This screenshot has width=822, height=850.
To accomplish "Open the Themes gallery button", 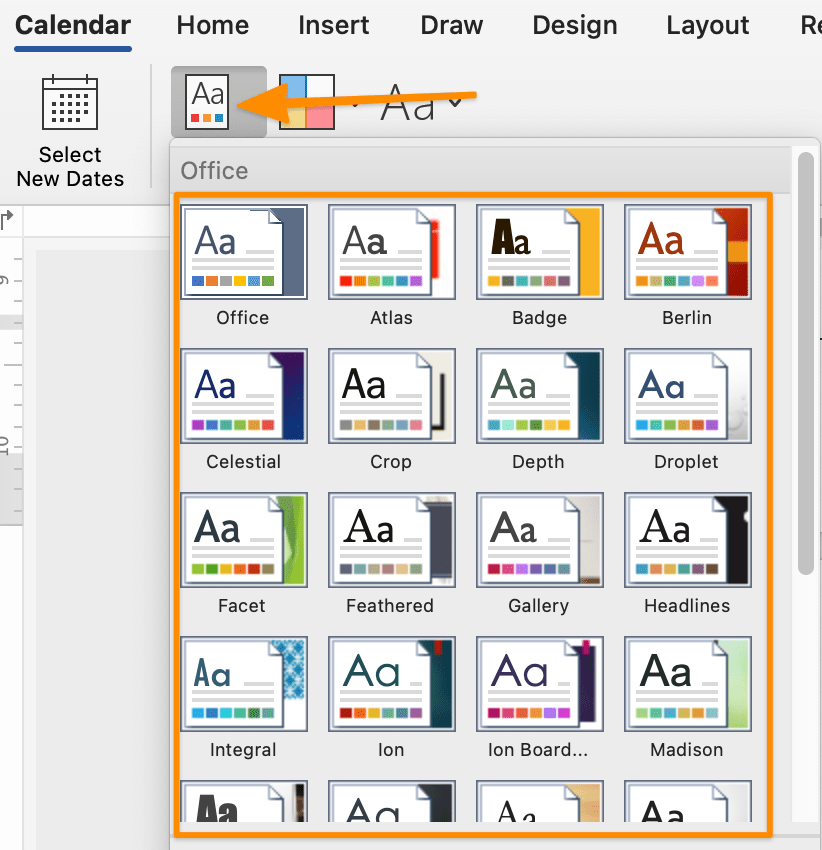I will point(219,101).
